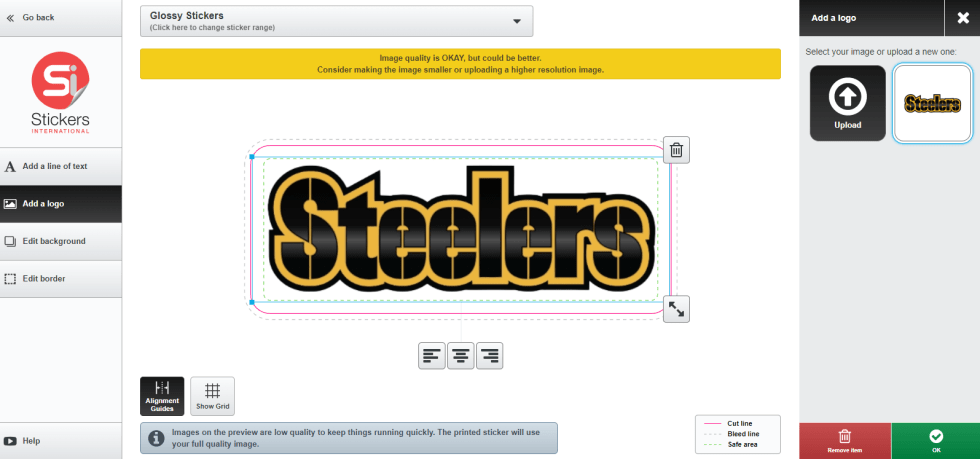Click the resize arrows handle icon
This screenshot has width=980, height=459.
tap(676, 309)
